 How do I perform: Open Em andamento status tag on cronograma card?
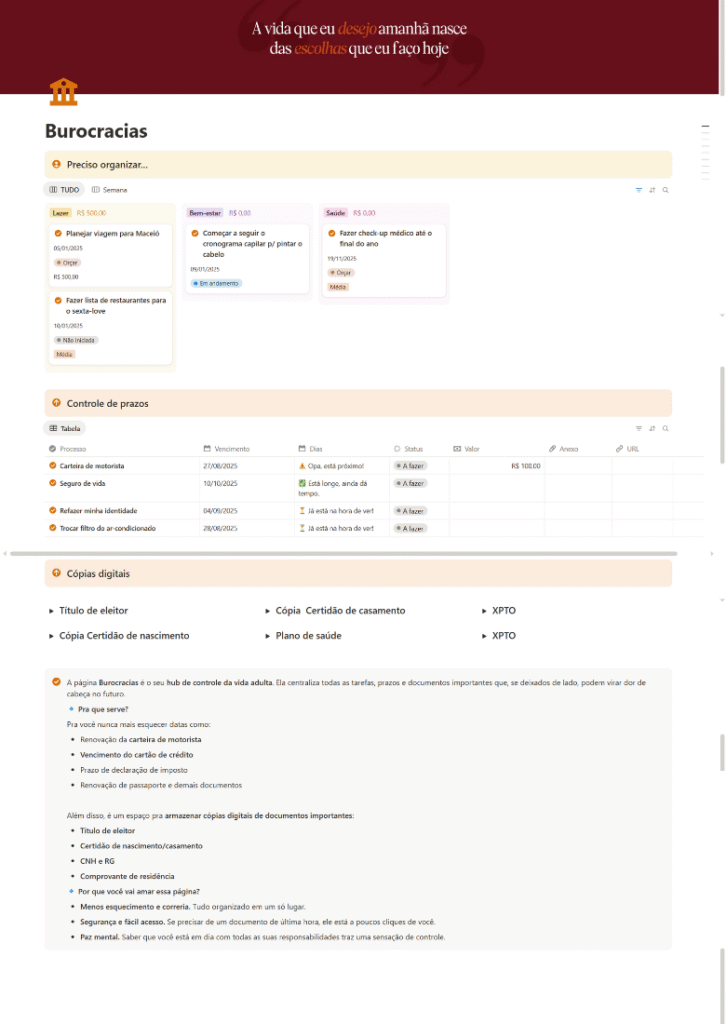click(x=216, y=283)
